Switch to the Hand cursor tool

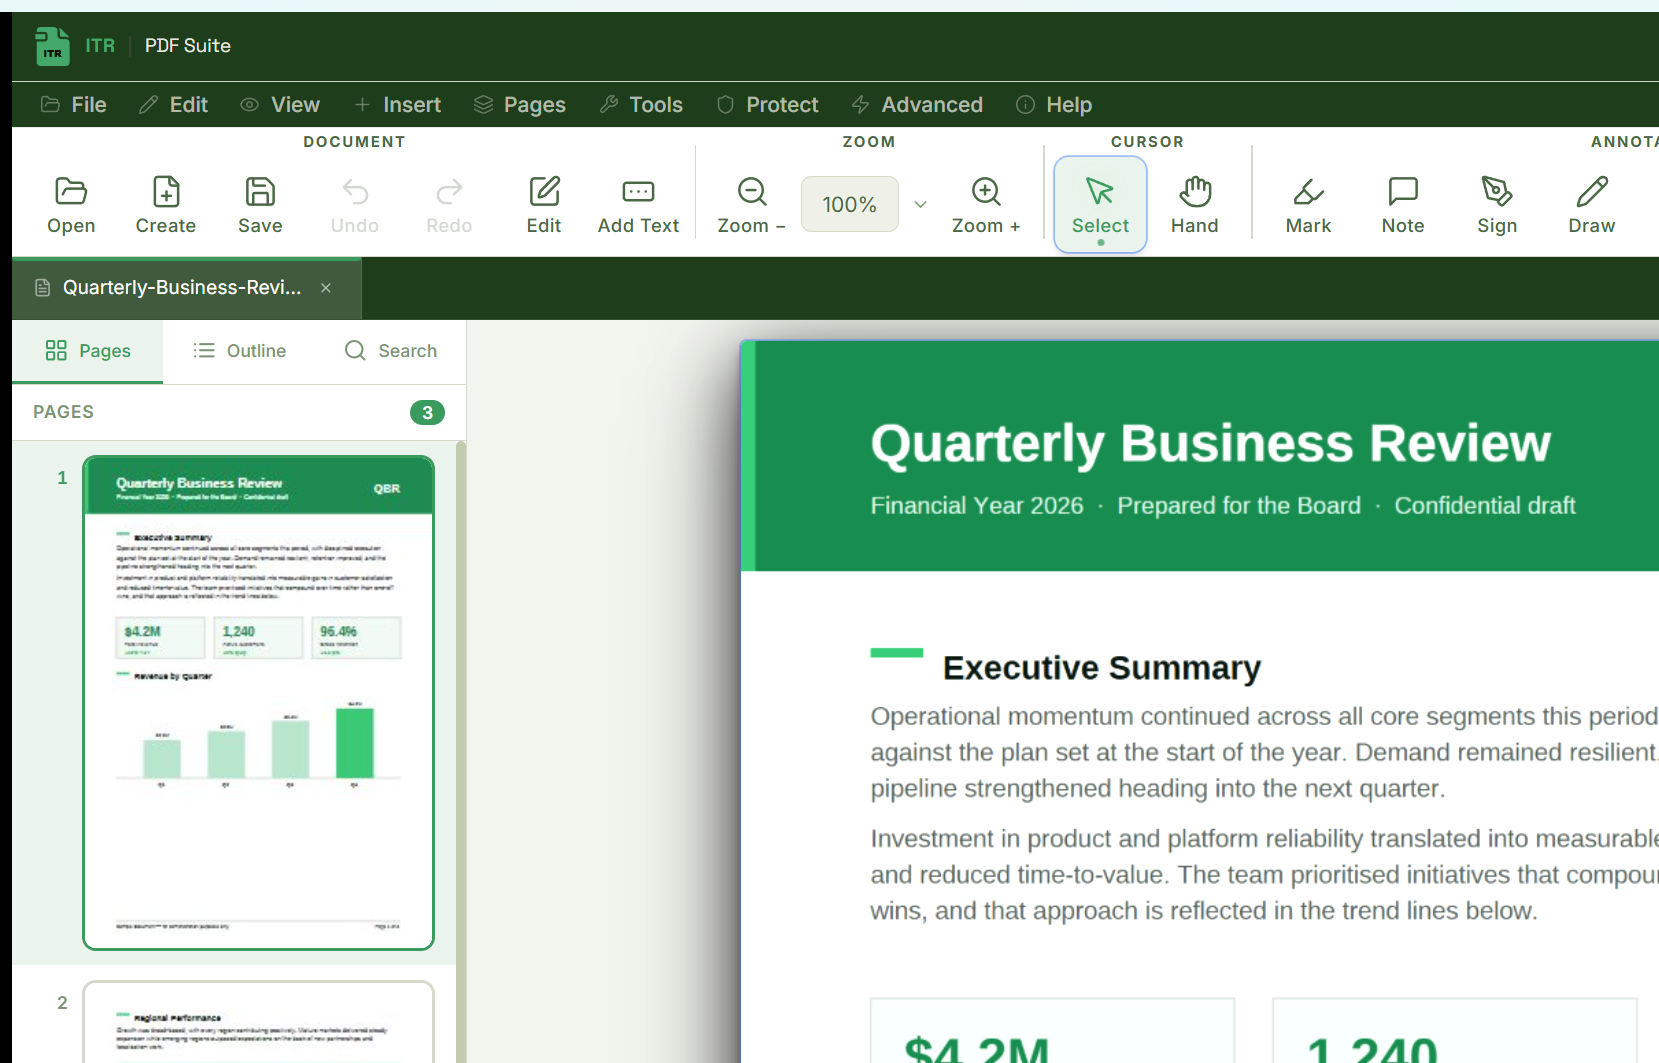point(1195,204)
